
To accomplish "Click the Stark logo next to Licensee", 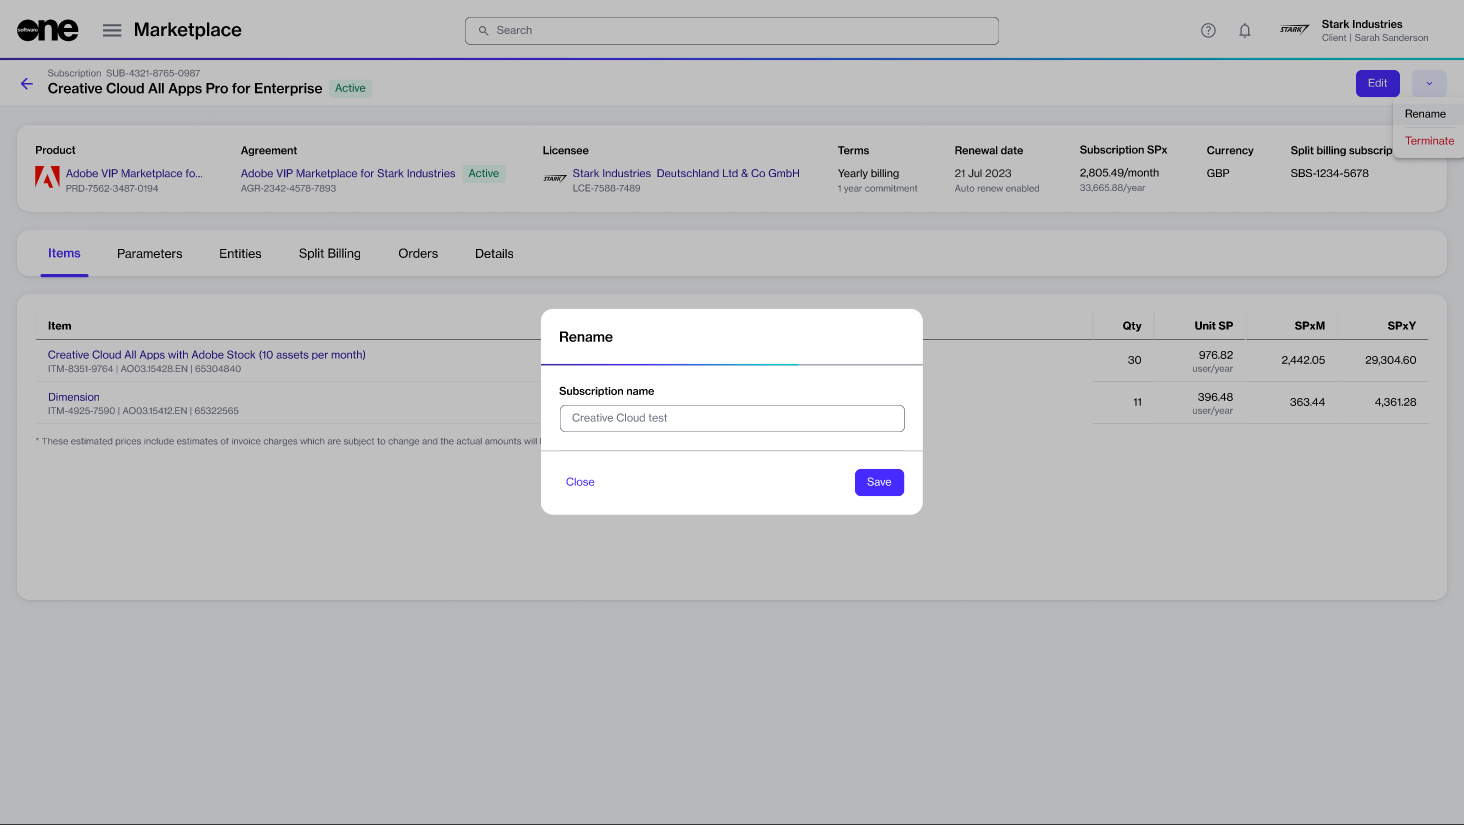I will tap(555, 179).
